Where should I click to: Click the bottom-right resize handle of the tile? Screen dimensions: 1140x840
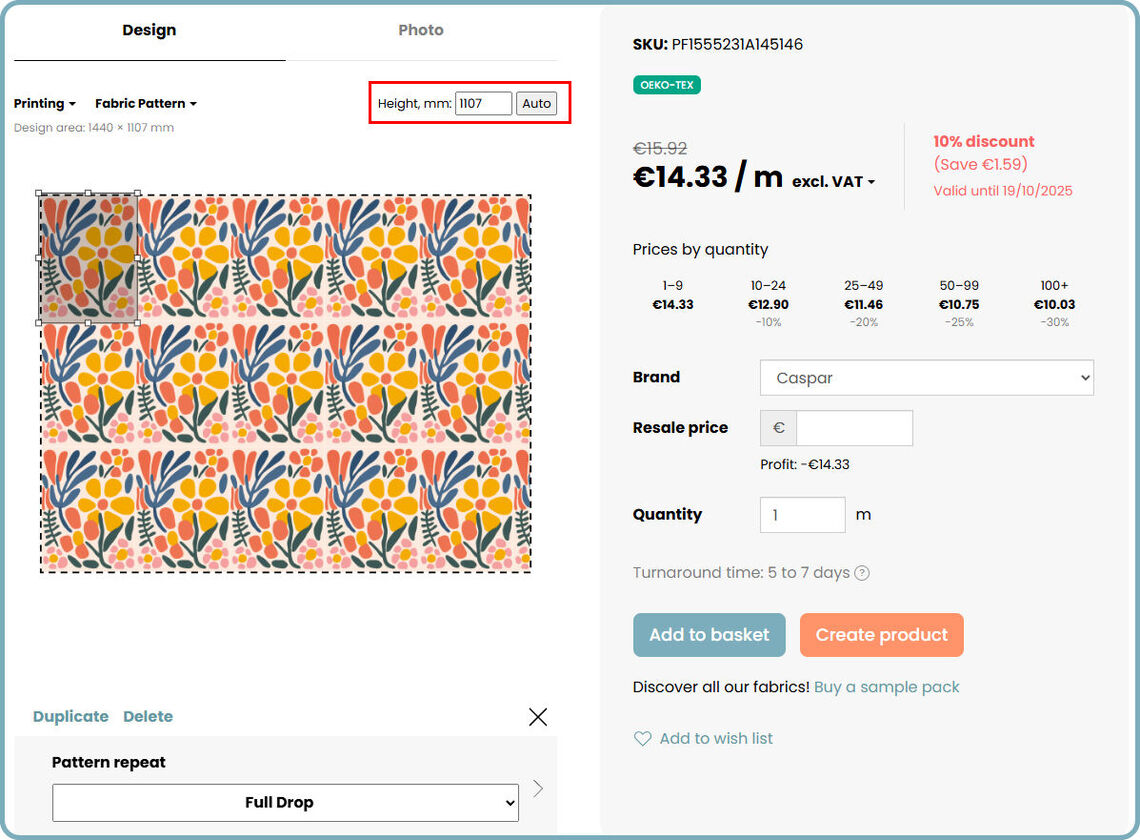(x=137, y=322)
